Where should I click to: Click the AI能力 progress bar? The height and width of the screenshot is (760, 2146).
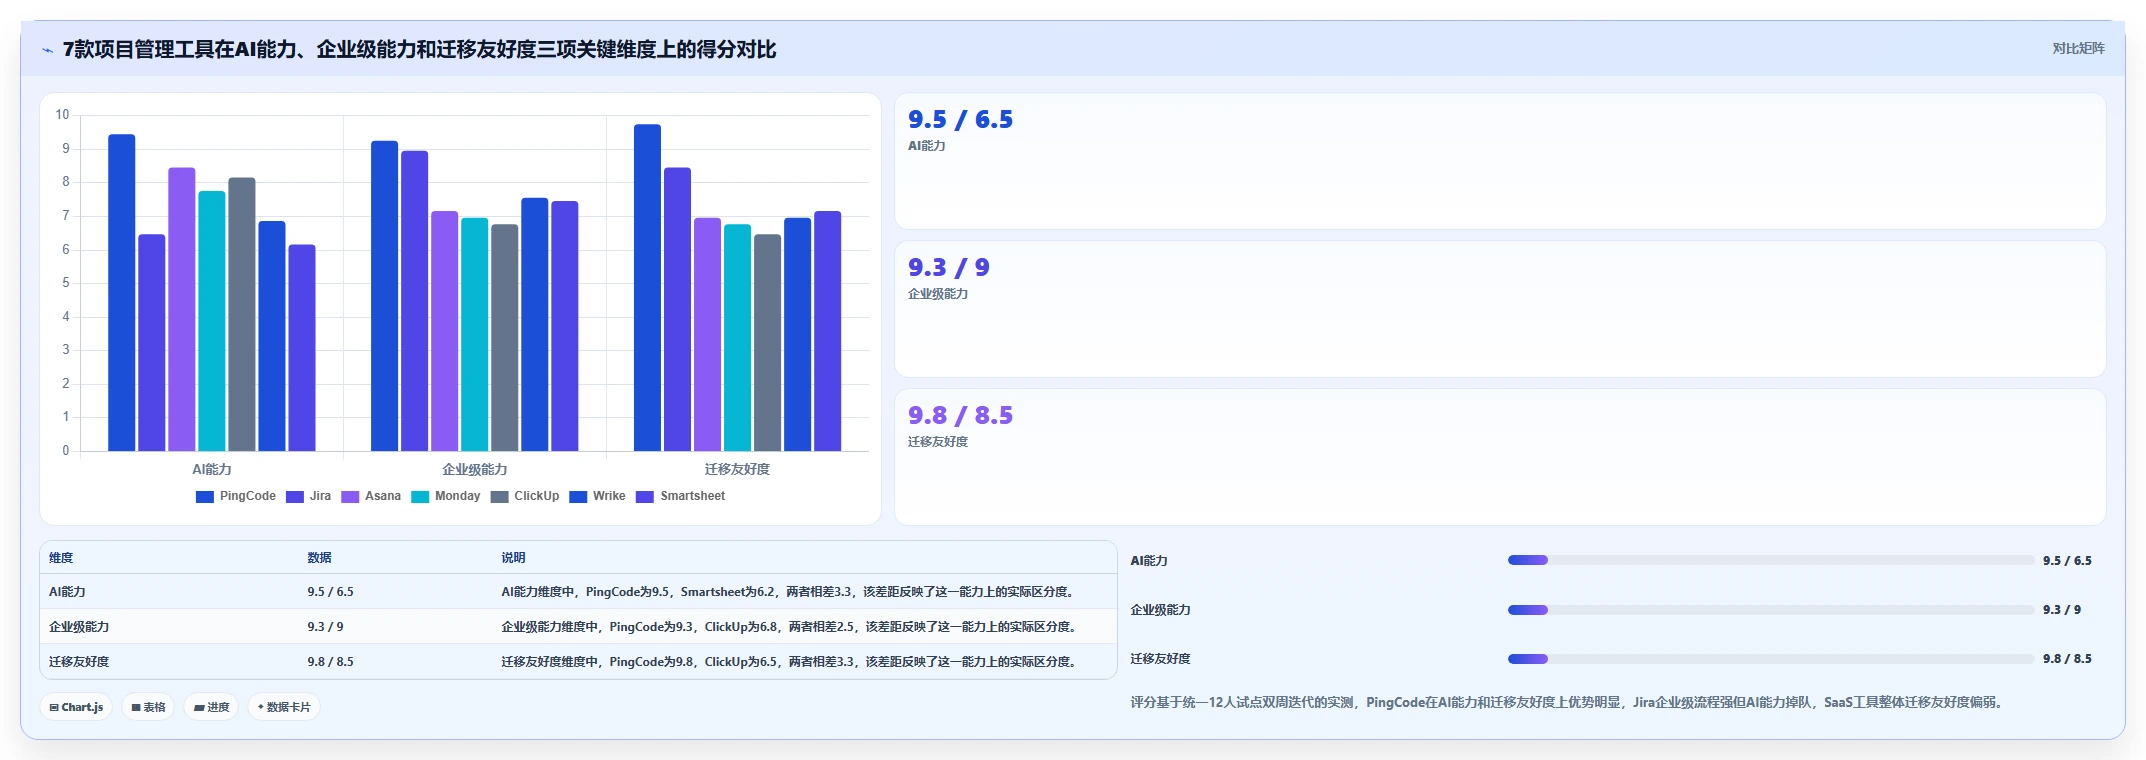[1771, 560]
